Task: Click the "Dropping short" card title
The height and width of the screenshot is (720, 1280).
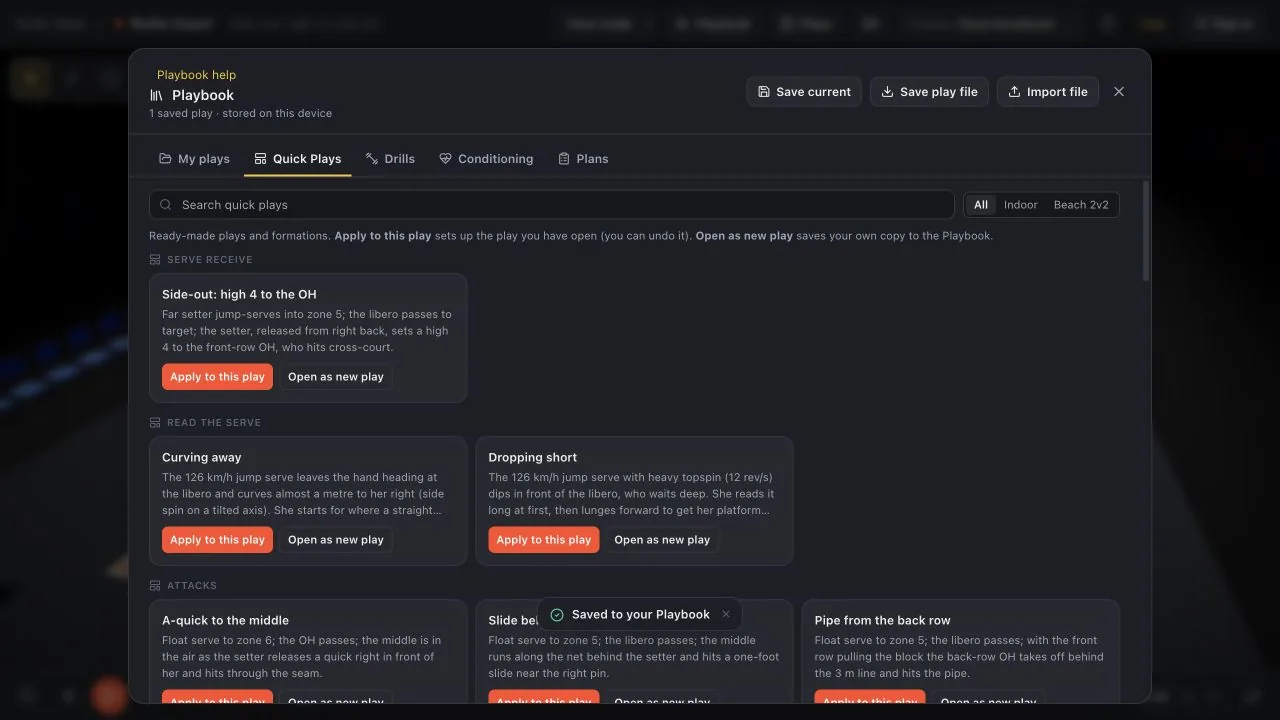Action: coord(533,458)
